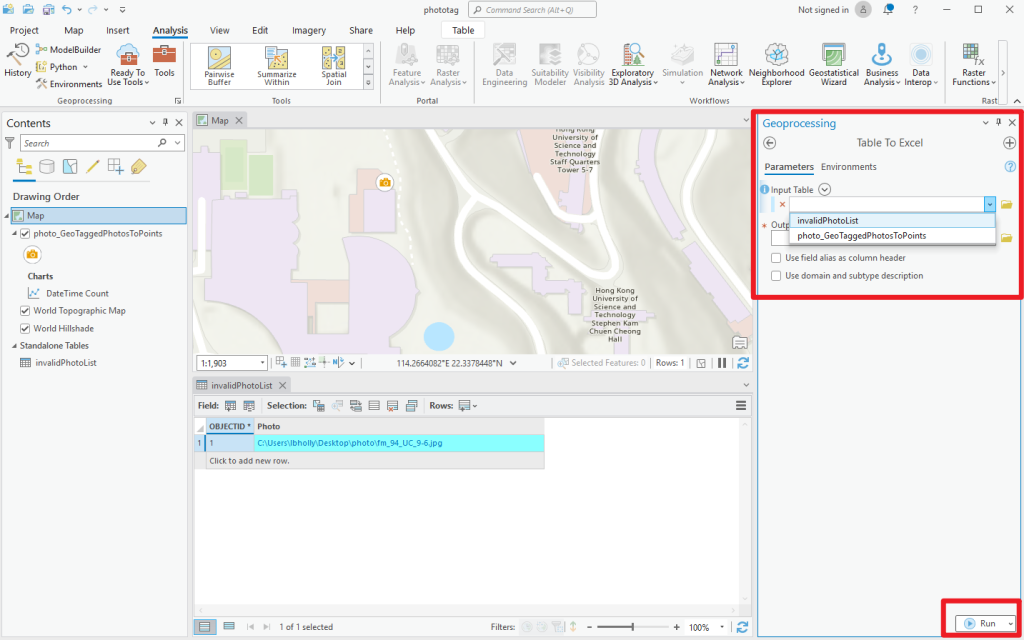Browse for the output Excel file folder
Viewport: 1024px width, 640px height.
(x=1006, y=238)
